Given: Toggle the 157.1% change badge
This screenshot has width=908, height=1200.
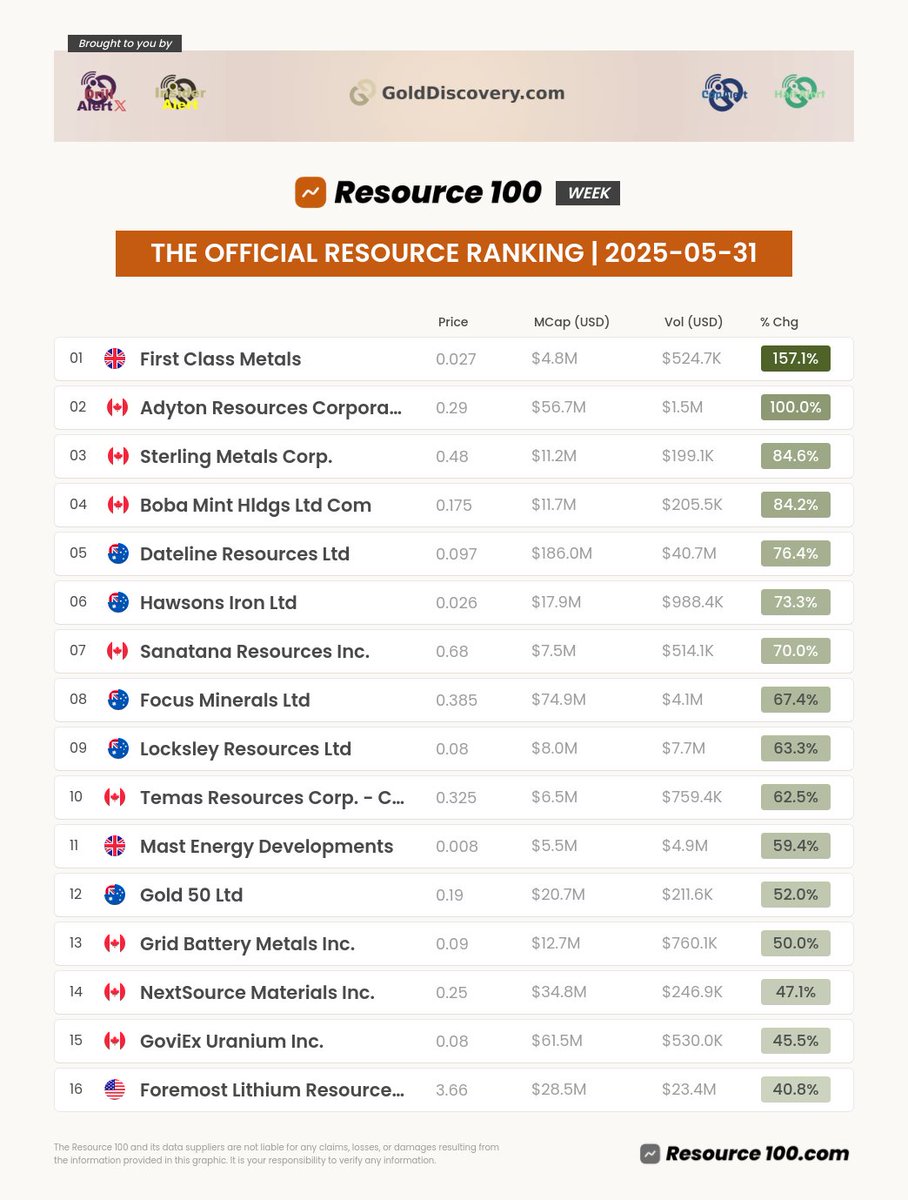Looking at the screenshot, I should tap(795, 358).
